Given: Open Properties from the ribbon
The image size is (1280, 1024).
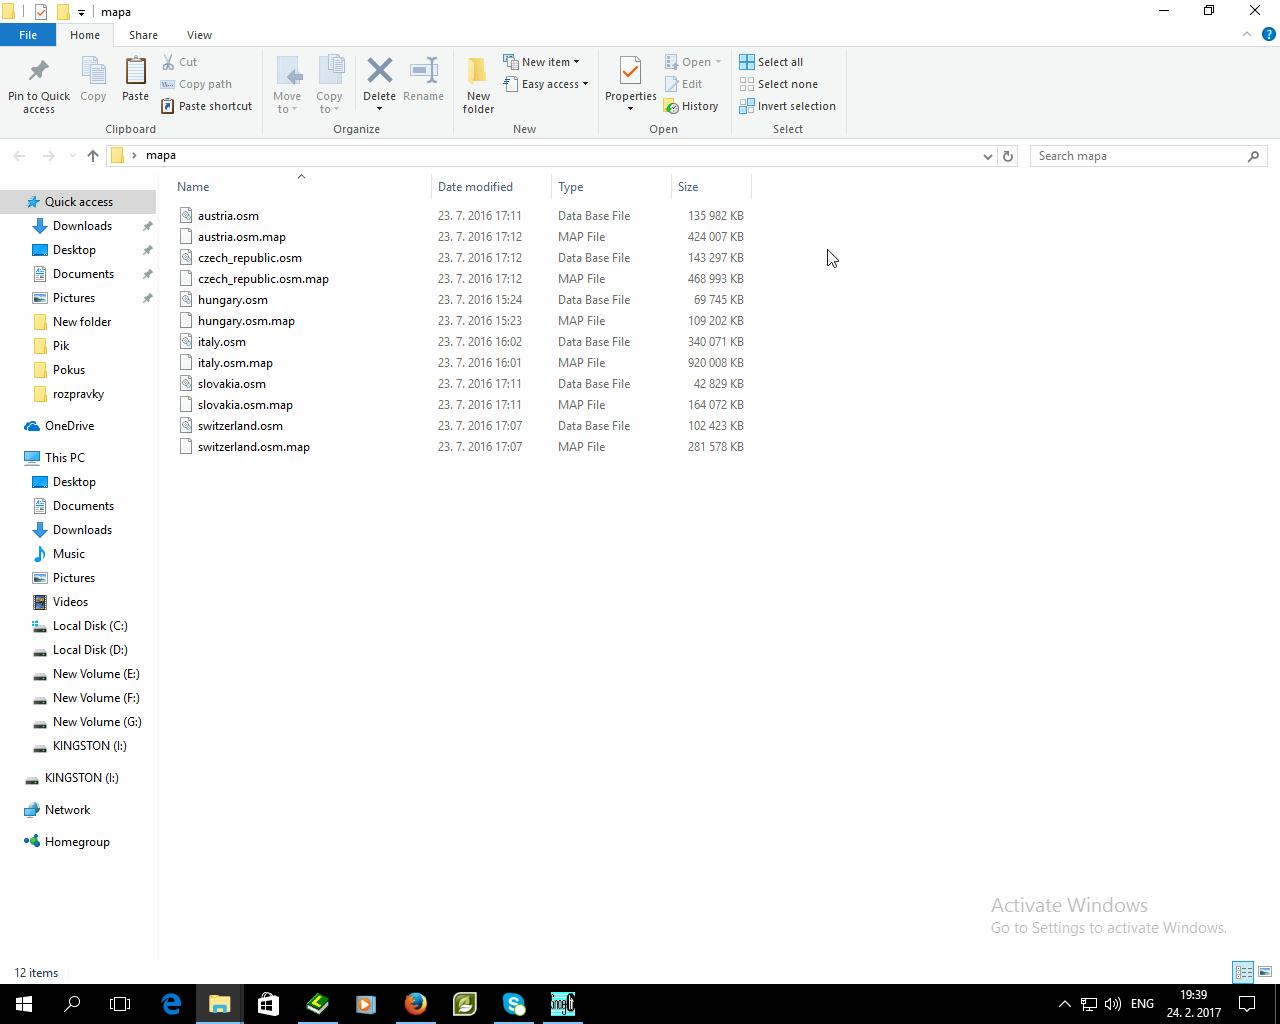Looking at the screenshot, I should coord(630,70).
